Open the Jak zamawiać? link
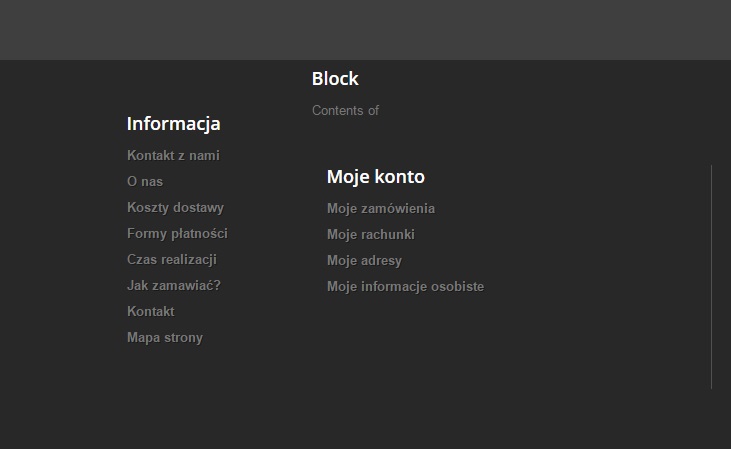Image resolution: width=731 pixels, height=449 pixels. pos(174,286)
